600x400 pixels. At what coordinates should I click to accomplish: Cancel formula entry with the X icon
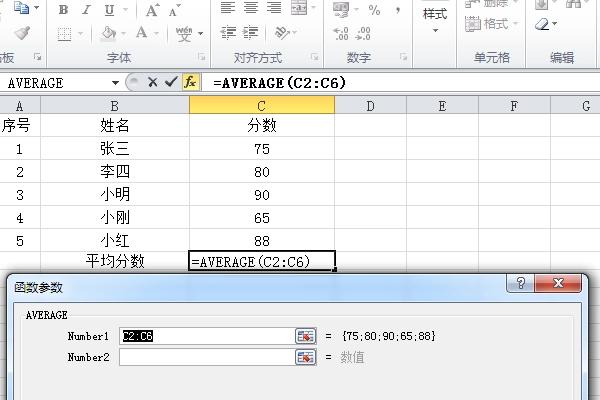[153, 82]
